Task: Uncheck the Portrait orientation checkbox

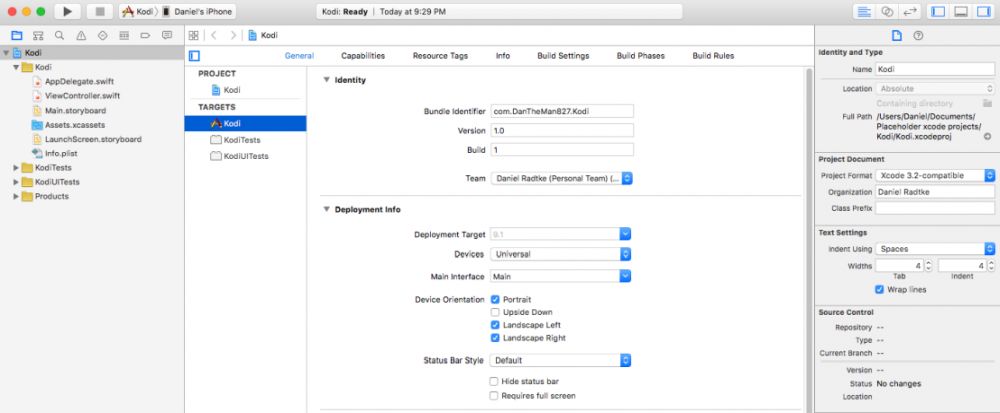Action: tap(495, 299)
